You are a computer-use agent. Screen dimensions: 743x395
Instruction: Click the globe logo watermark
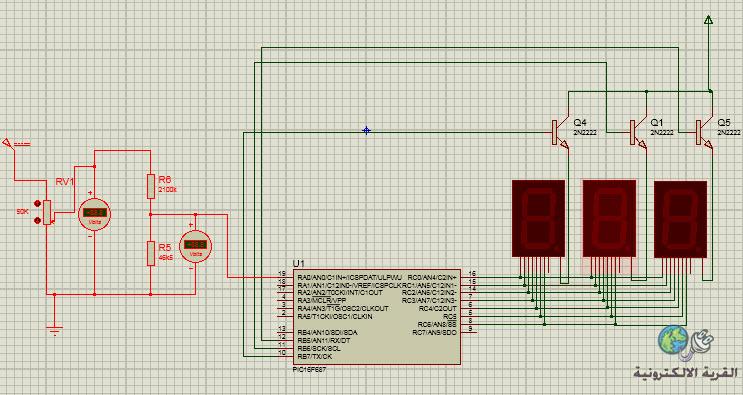(673, 340)
